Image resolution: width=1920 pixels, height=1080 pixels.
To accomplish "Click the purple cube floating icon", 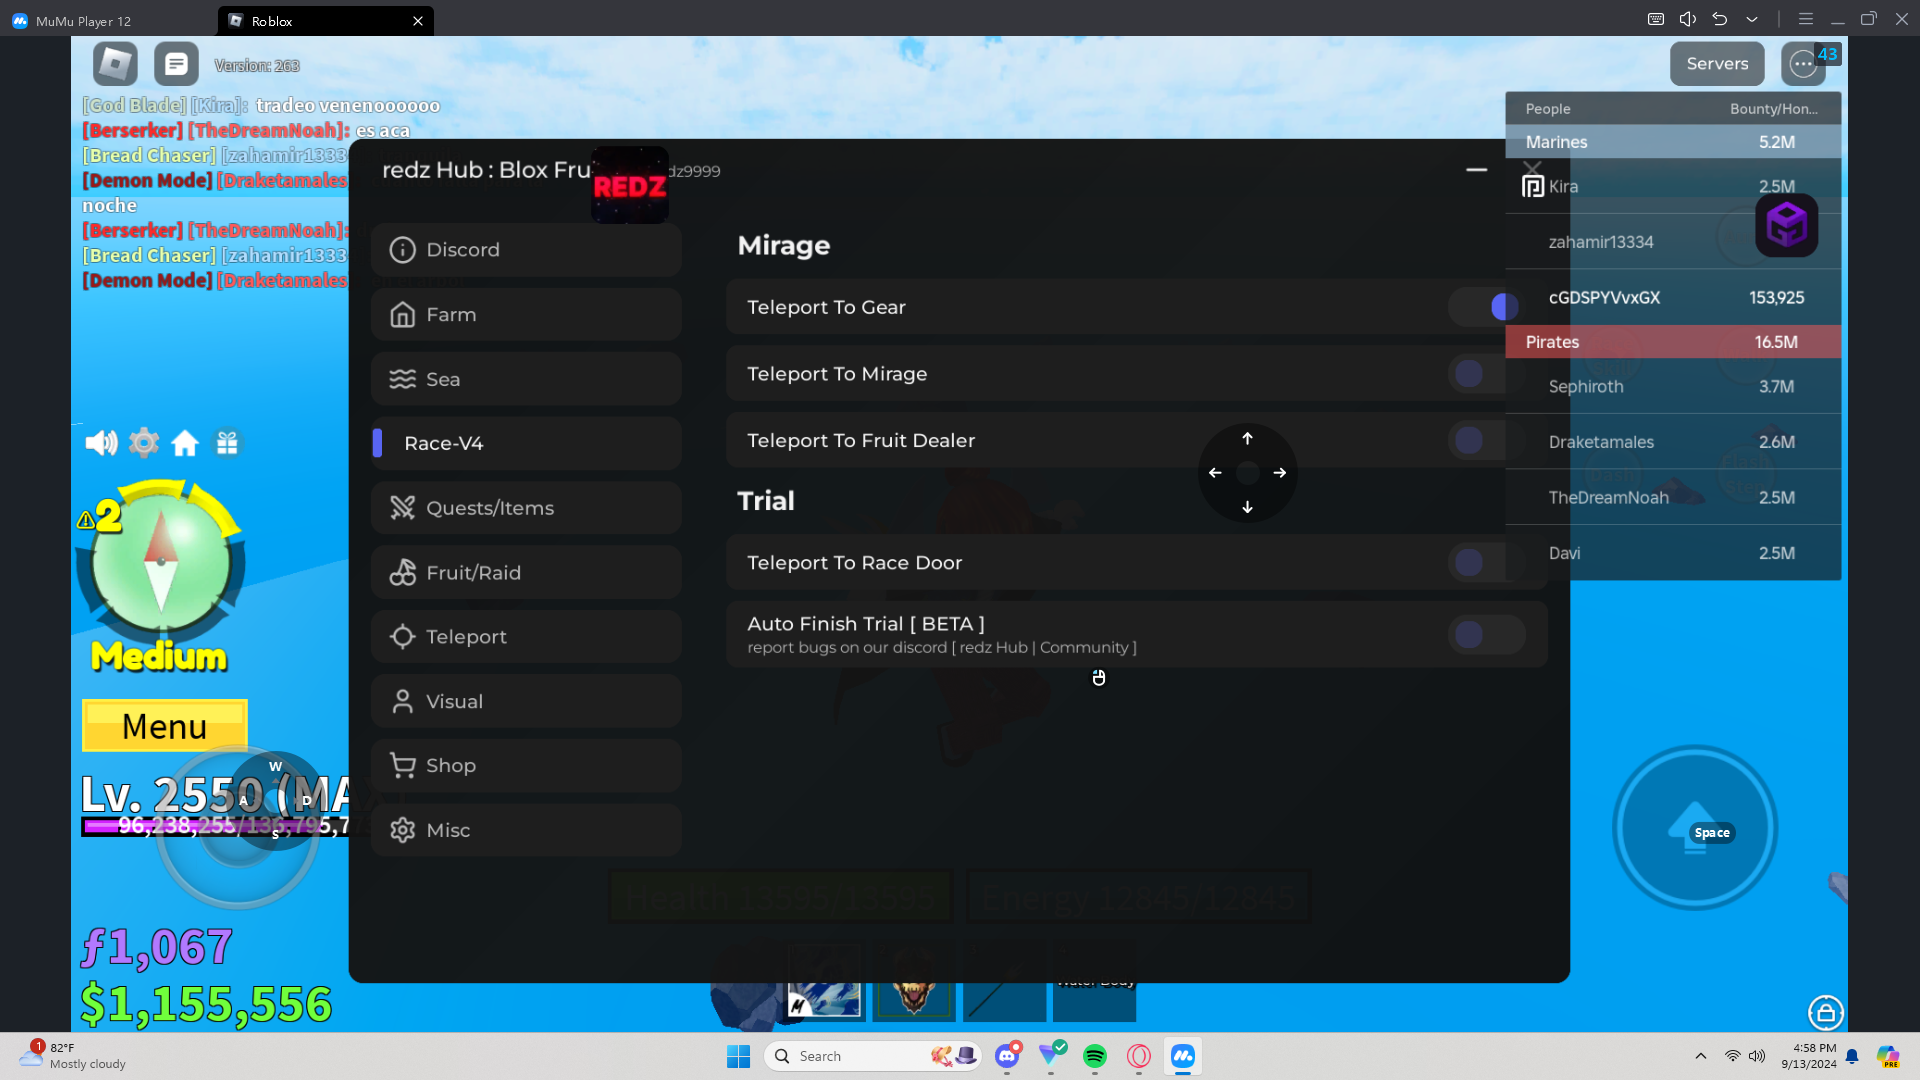I will [x=1787, y=225].
